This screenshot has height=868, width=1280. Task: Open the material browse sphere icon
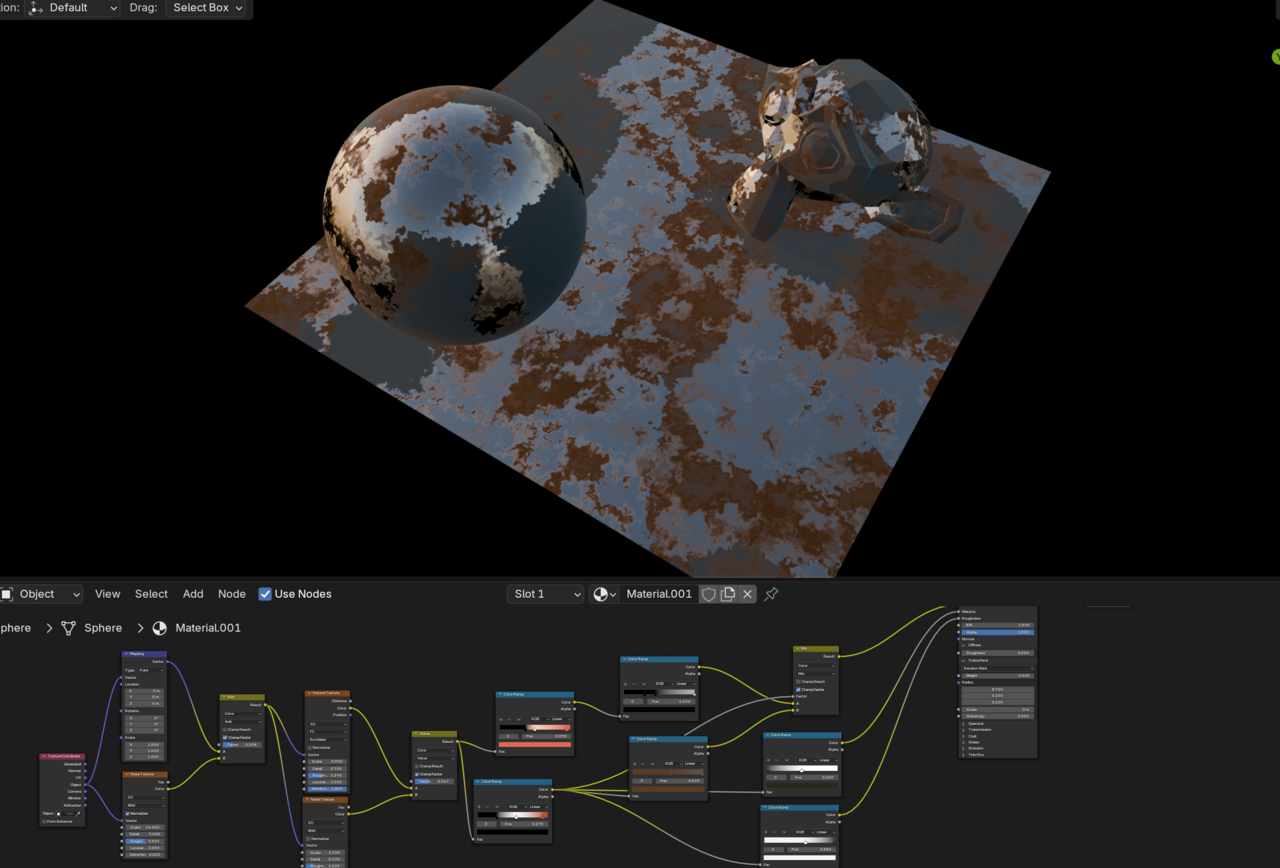pos(603,594)
